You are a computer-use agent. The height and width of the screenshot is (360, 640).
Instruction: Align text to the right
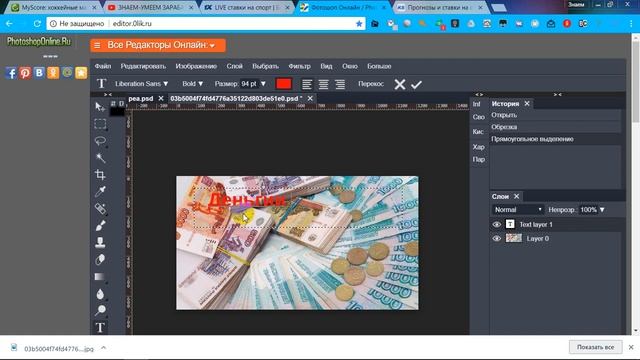[x=340, y=84]
